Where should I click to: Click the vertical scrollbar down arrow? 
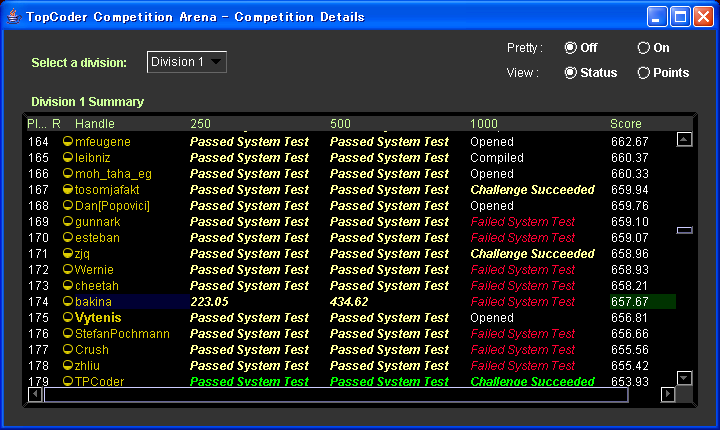point(684,378)
